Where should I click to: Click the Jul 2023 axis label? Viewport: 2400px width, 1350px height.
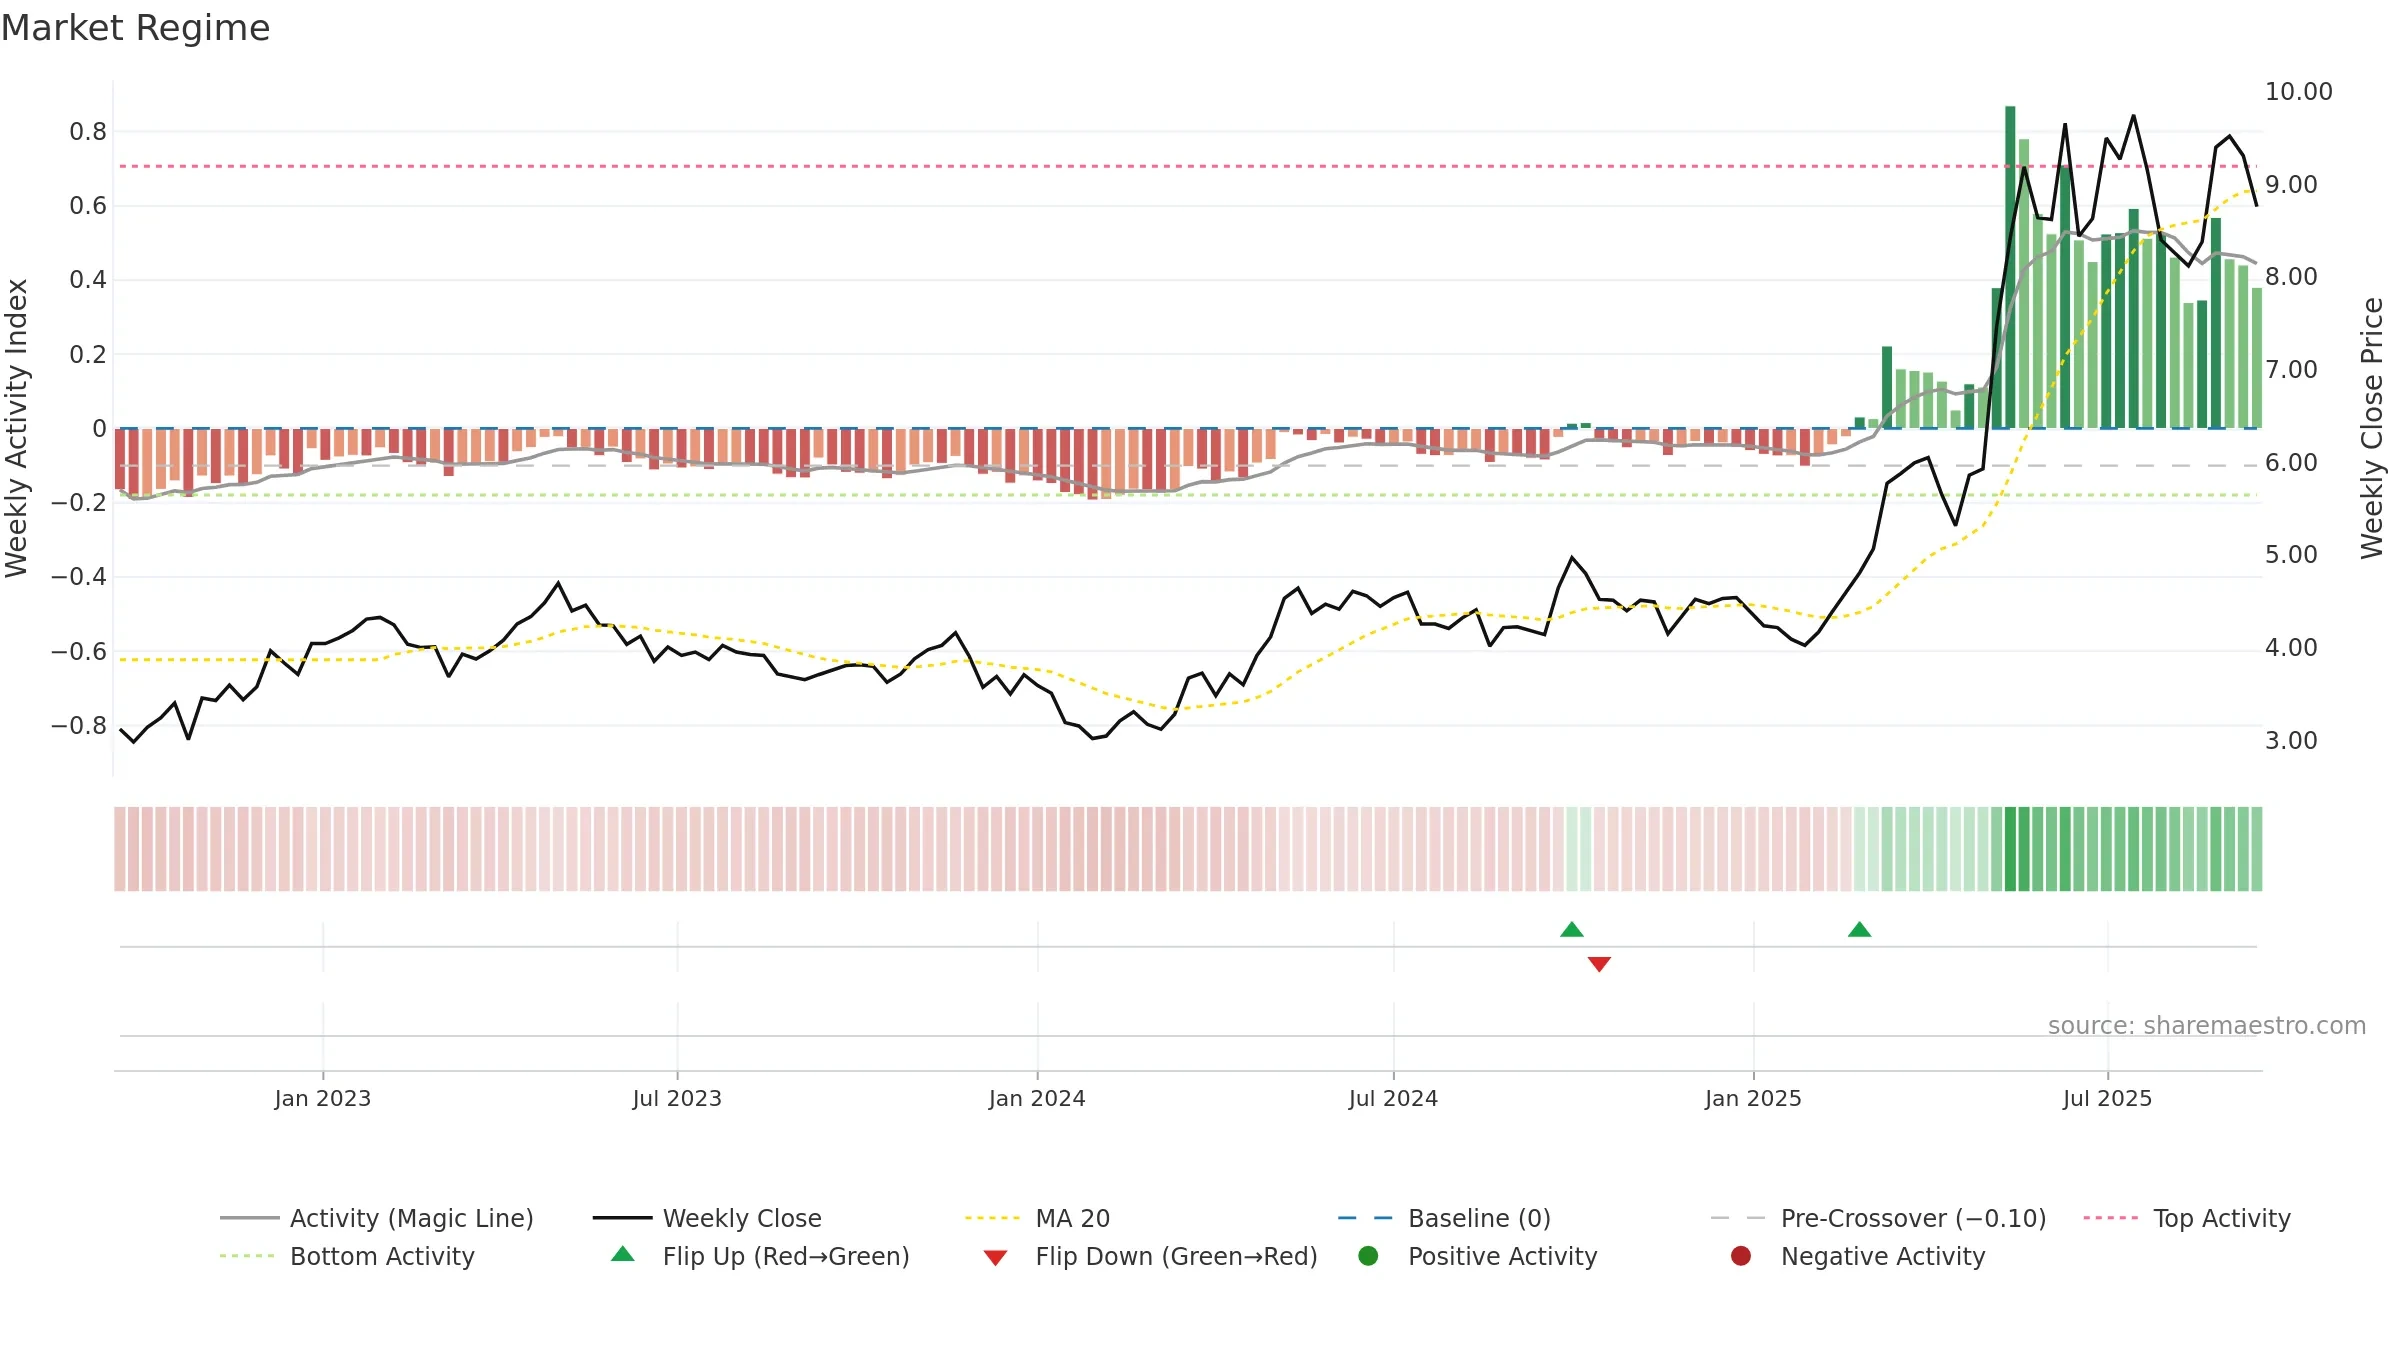coord(677,1098)
